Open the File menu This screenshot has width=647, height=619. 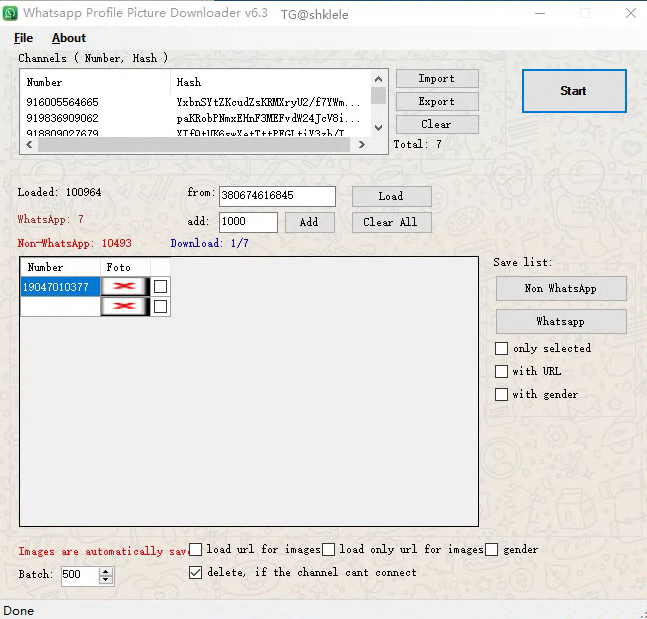(x=23, y=38)
